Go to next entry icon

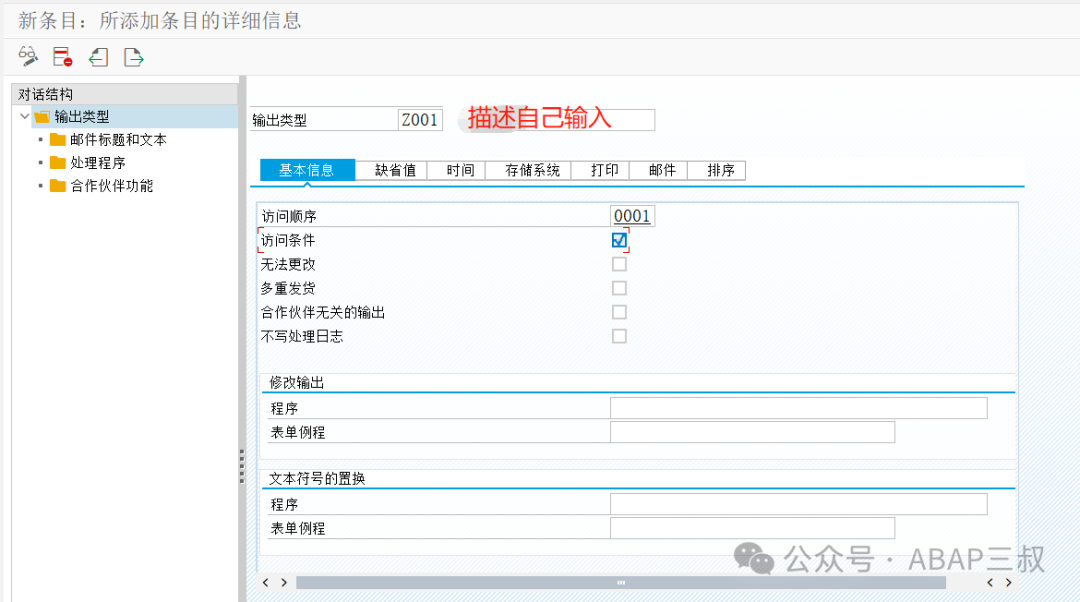134,56
